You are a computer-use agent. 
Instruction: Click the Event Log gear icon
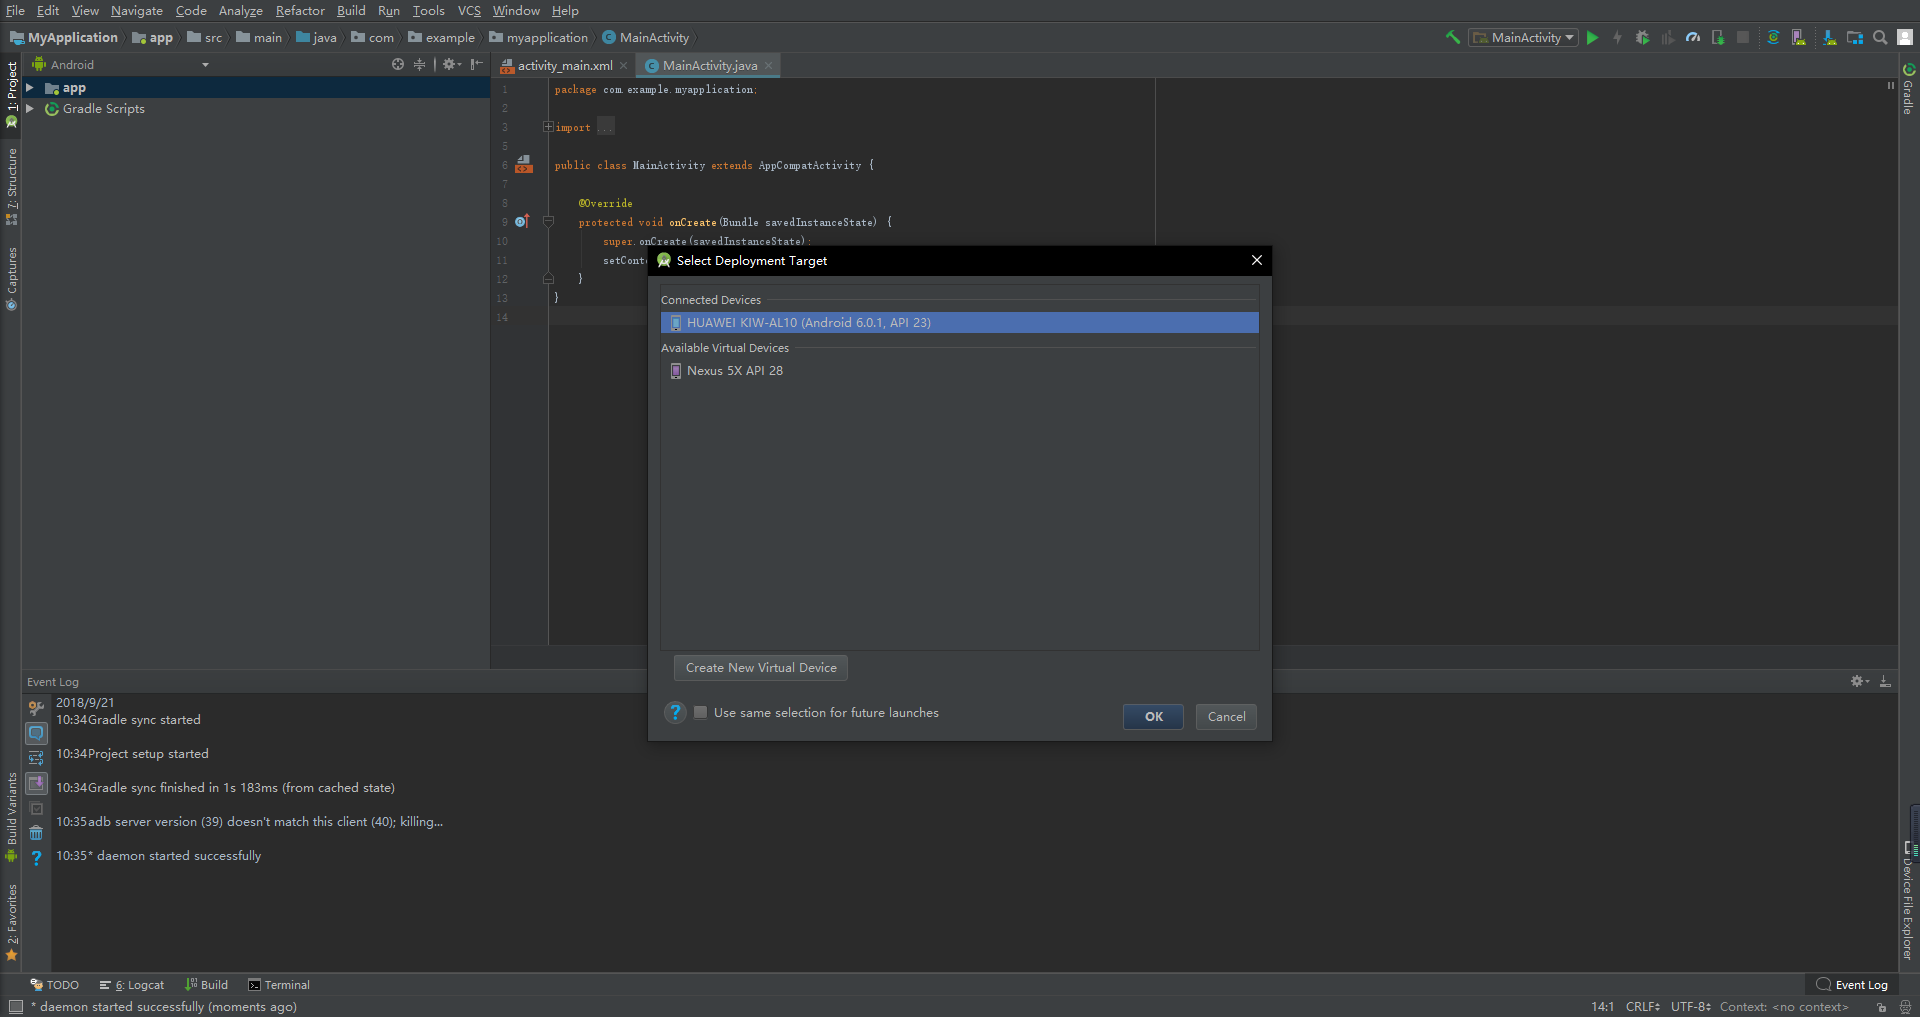pyautogui.click(x=1859, y=681)
